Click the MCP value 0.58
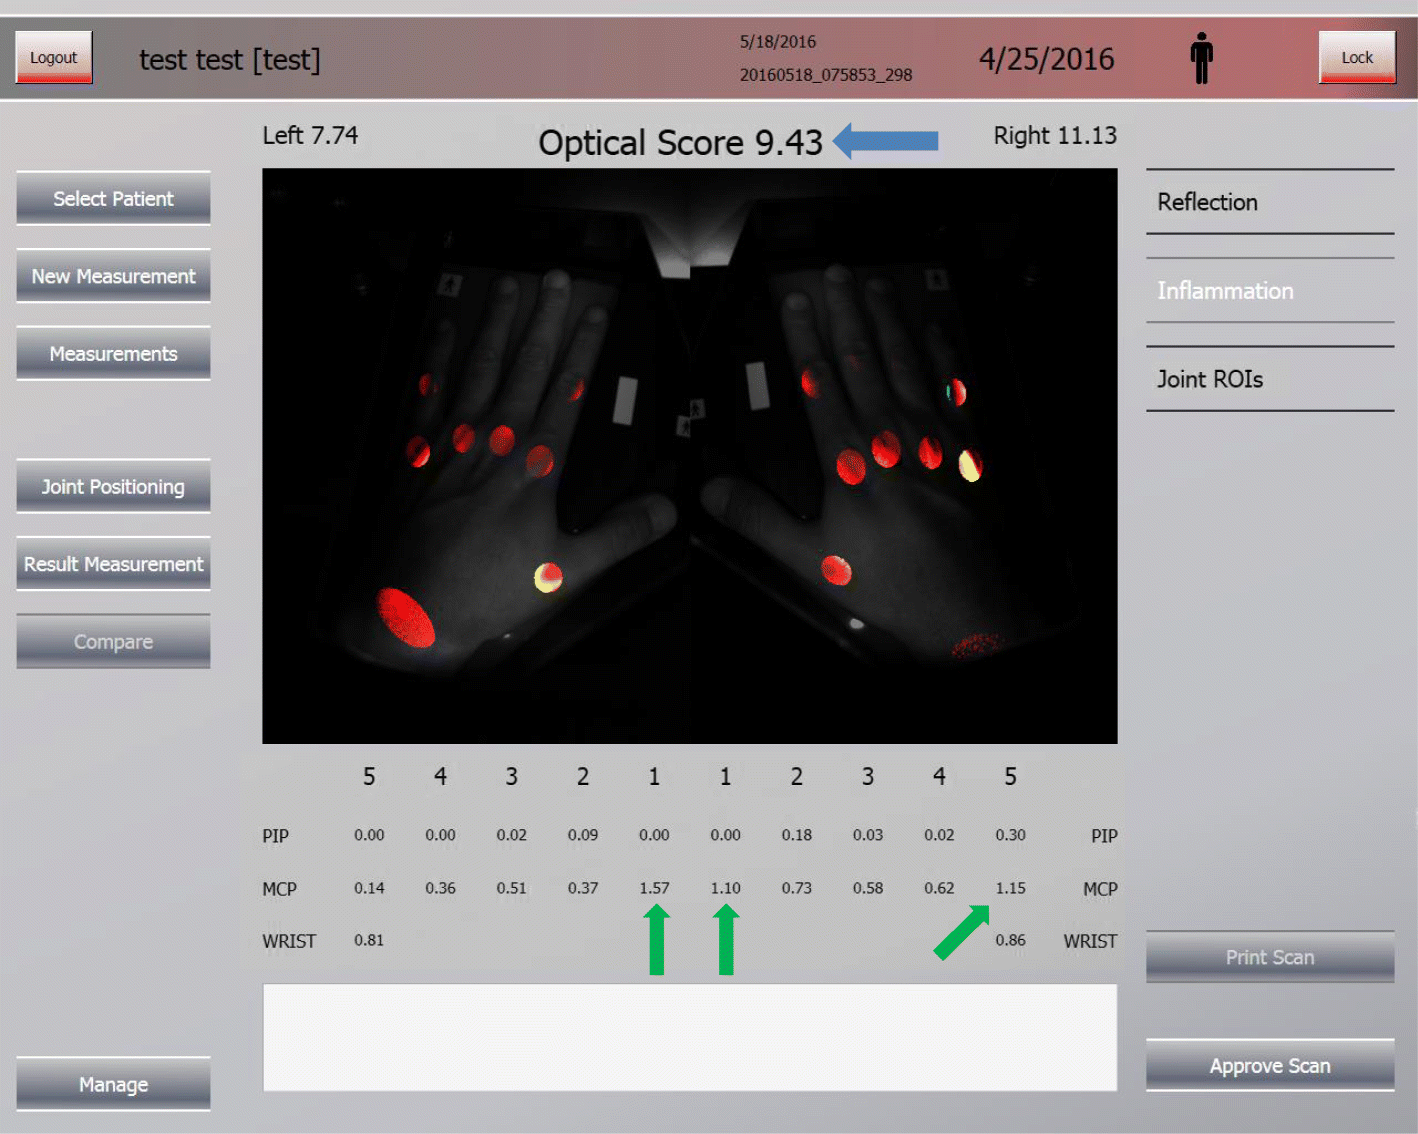 point(868,888)
